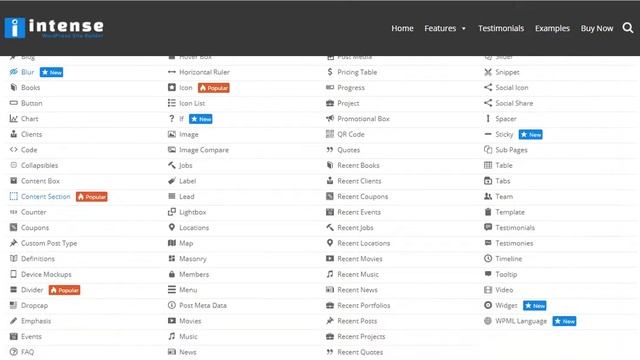Viewport: 640px width, 360px height.
Task: Click the Label tag icon
Action: point(172,181)
